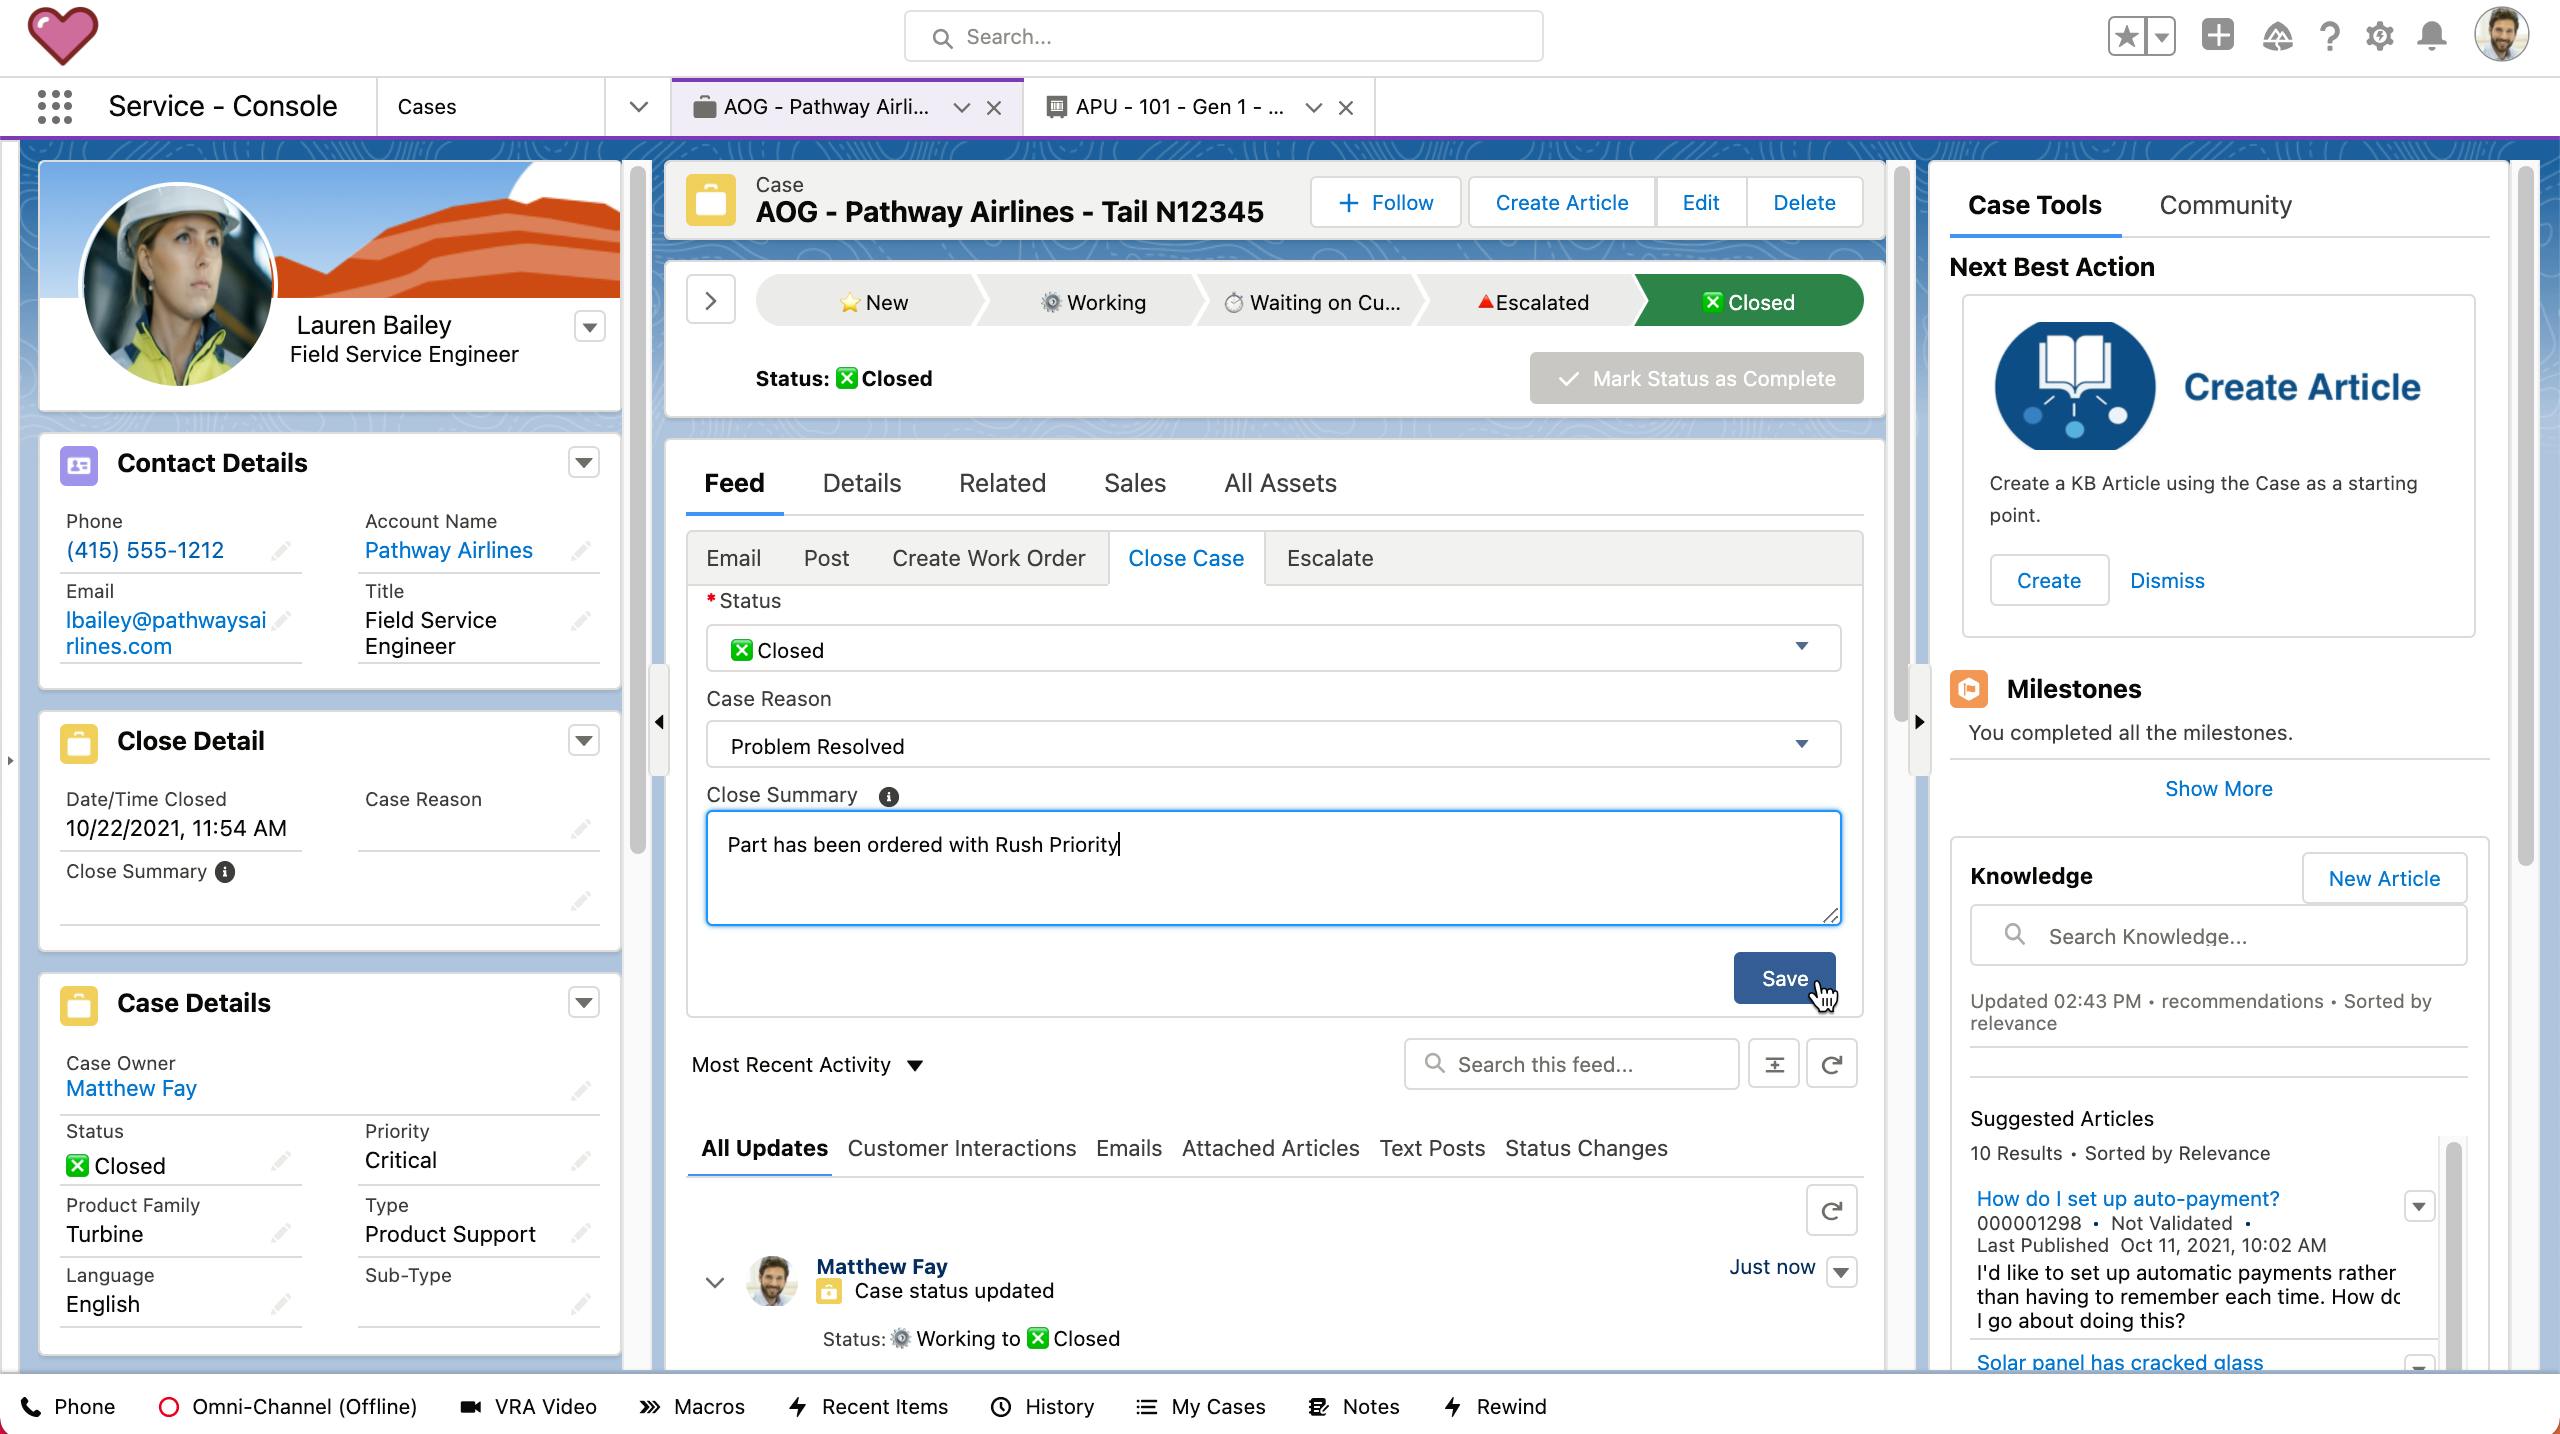Click the global actions plus icon

point(2217,36)
